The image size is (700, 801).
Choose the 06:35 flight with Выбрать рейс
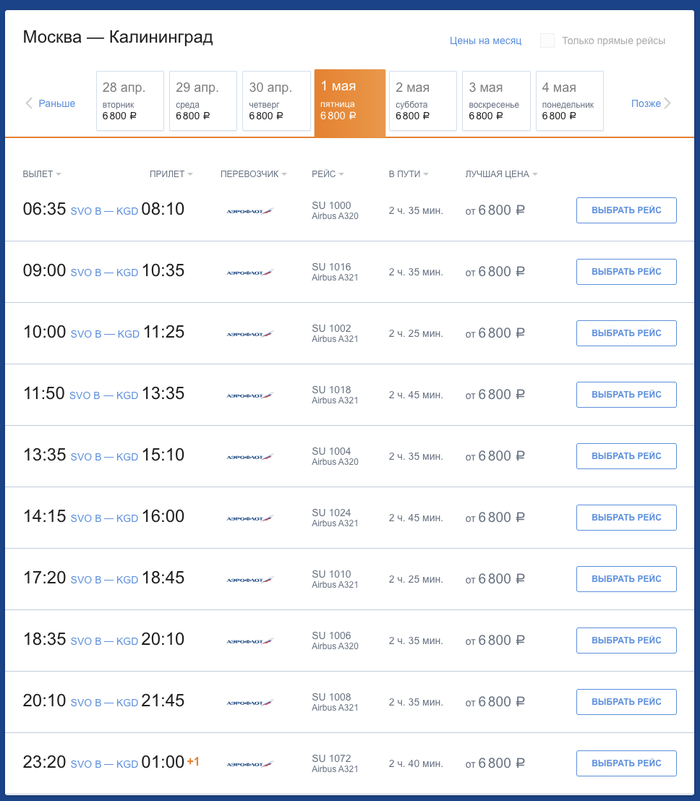tap(626, 211)
